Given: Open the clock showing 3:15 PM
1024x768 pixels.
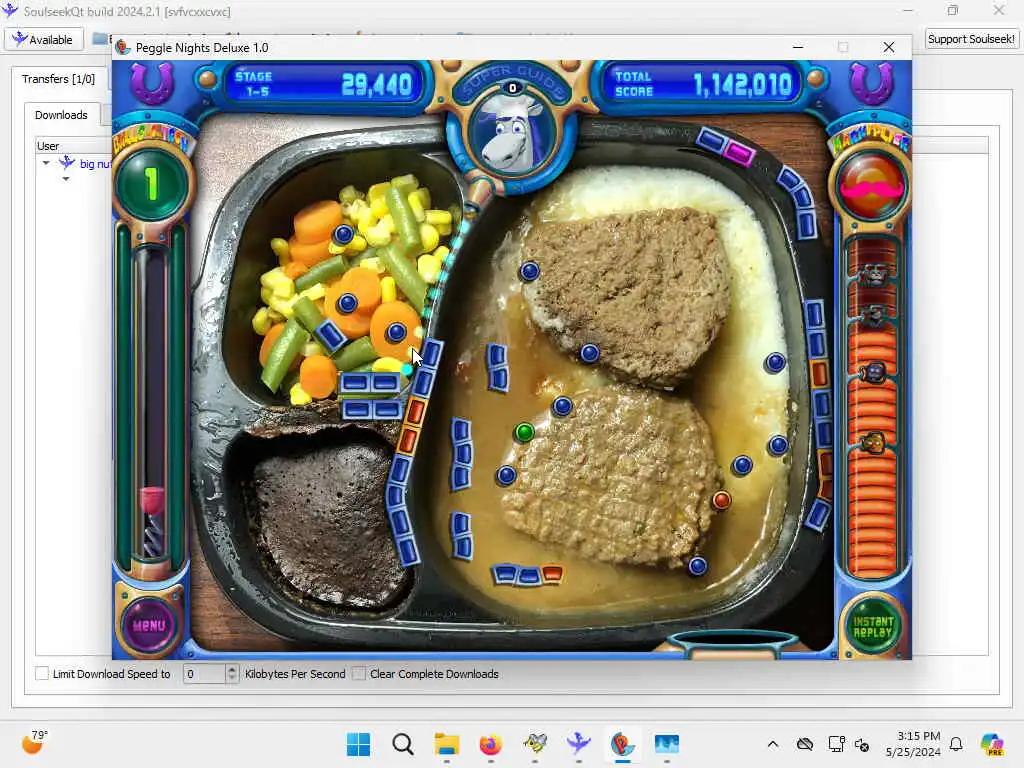Looking at the screenshot, I should (912, 744).
